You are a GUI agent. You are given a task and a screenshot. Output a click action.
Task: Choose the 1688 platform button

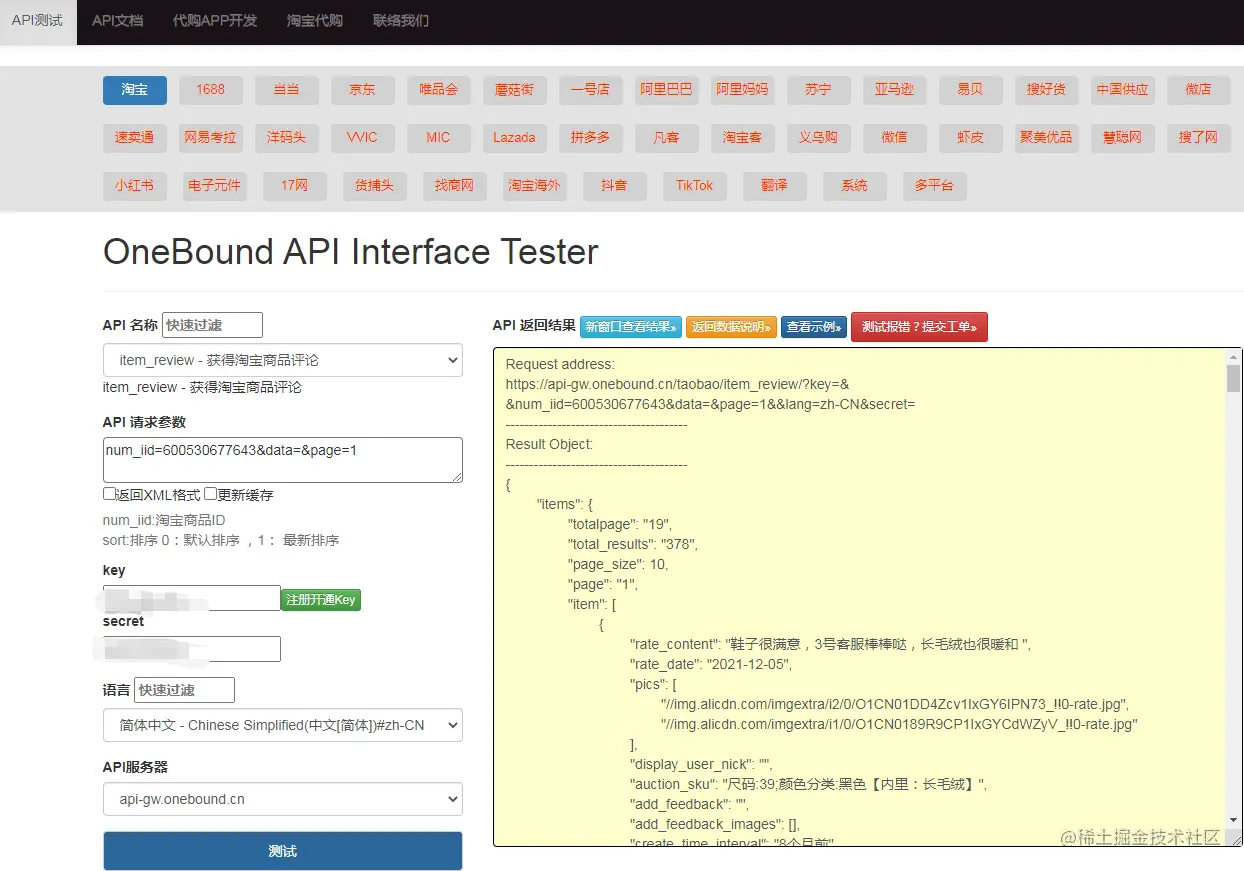[210, 90]
